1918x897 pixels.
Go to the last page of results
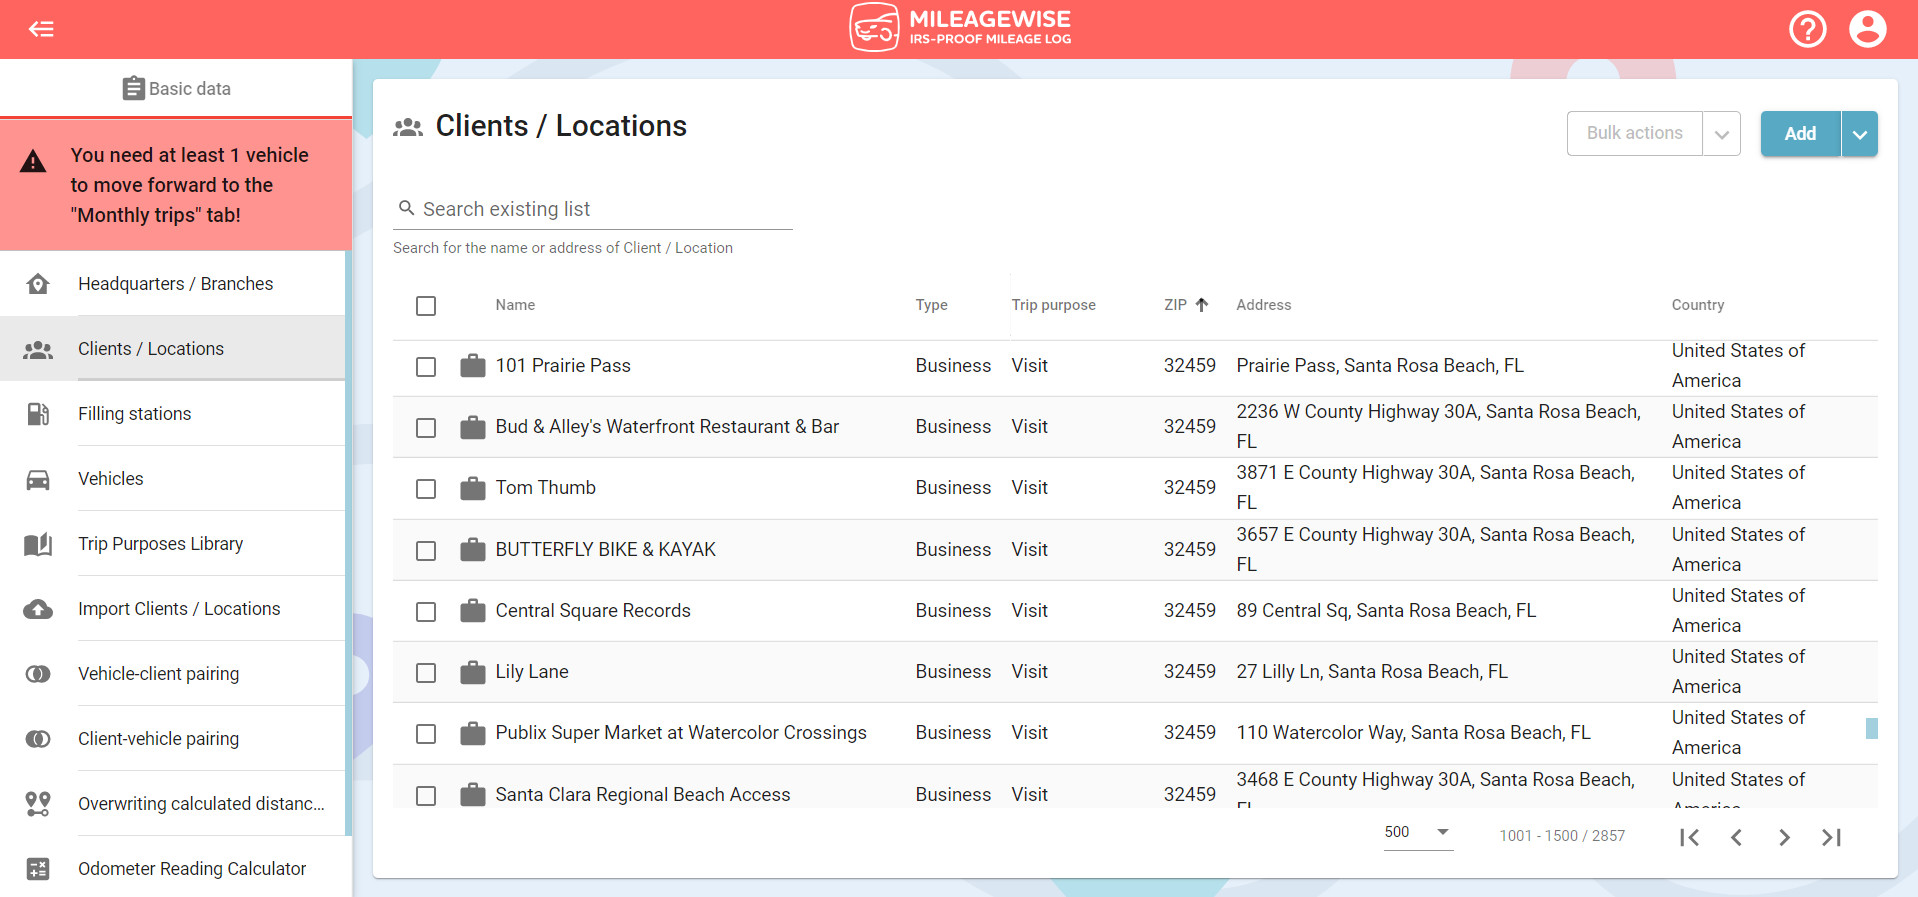click(x=1832, y=837)
